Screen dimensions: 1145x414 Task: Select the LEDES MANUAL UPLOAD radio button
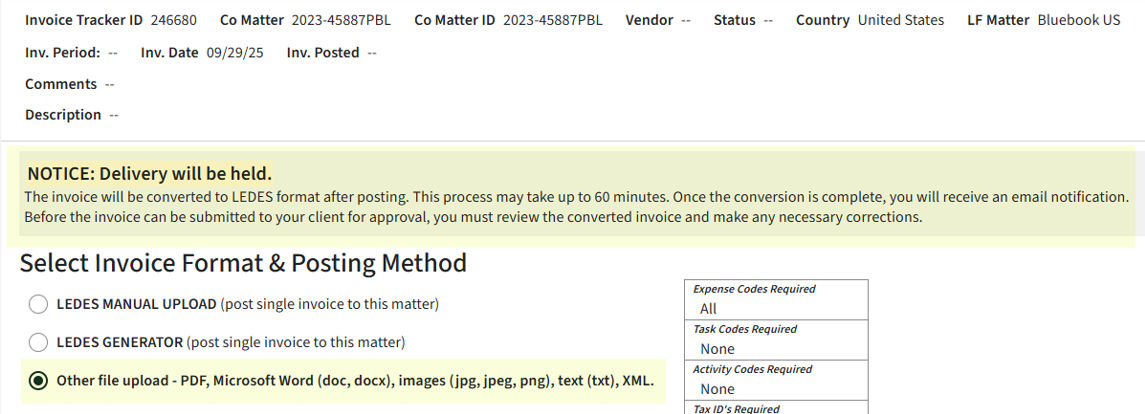click(x=38, y=304)
